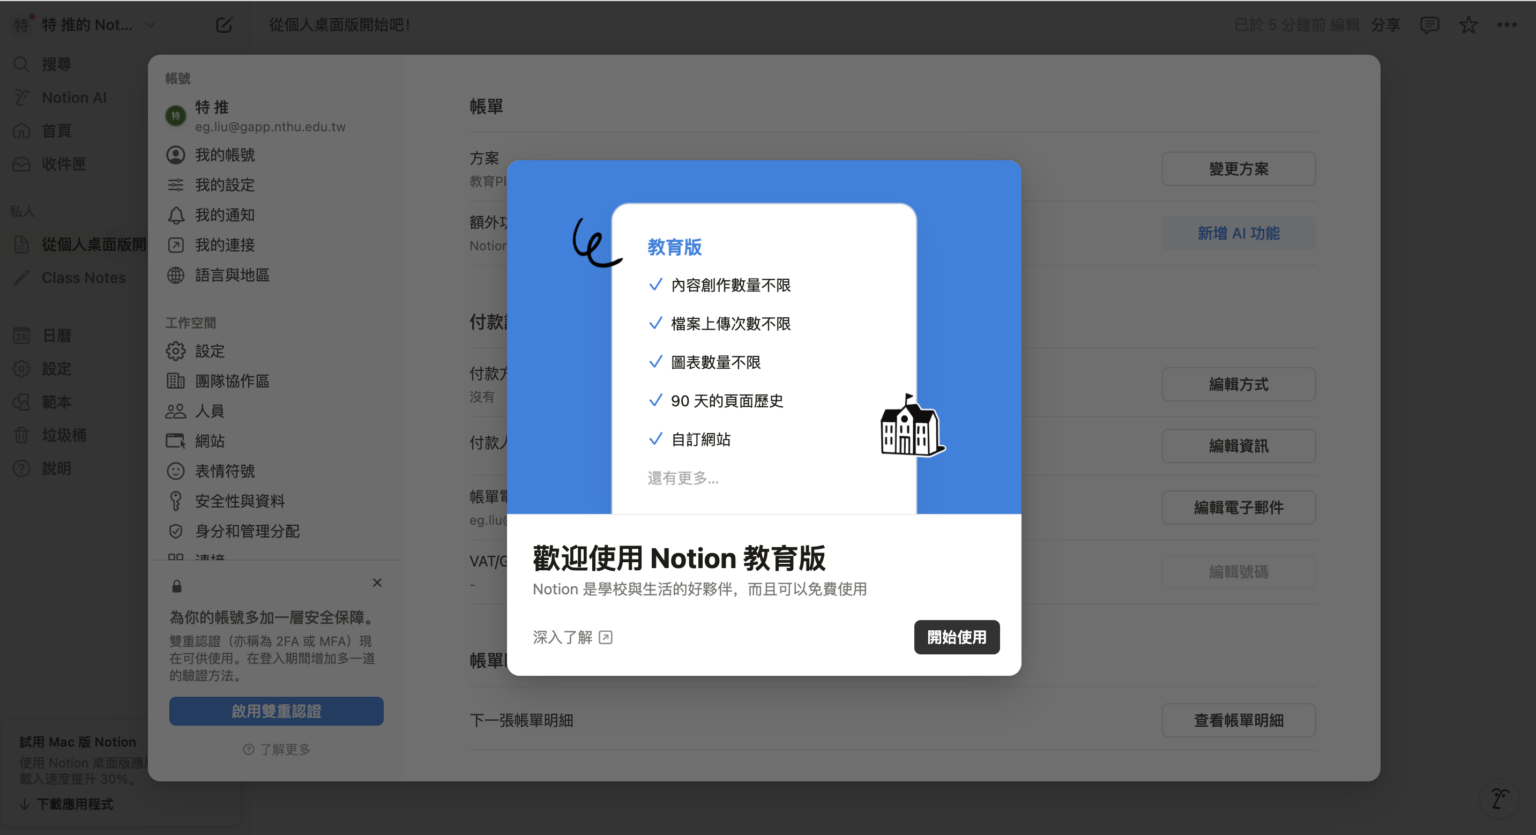Open the 深入了解 link
This screenshot has height=835, width=1536.
572,637
